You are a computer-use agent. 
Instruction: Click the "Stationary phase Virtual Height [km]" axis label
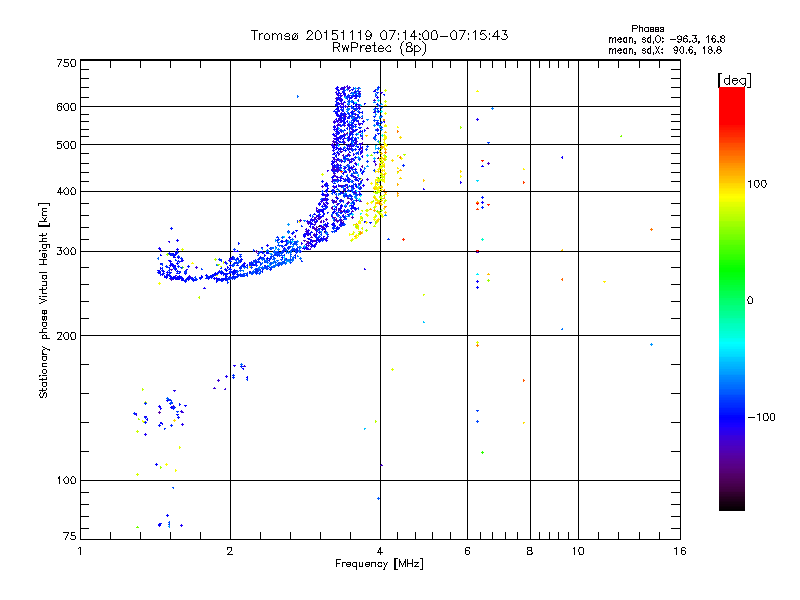[44, 301]
